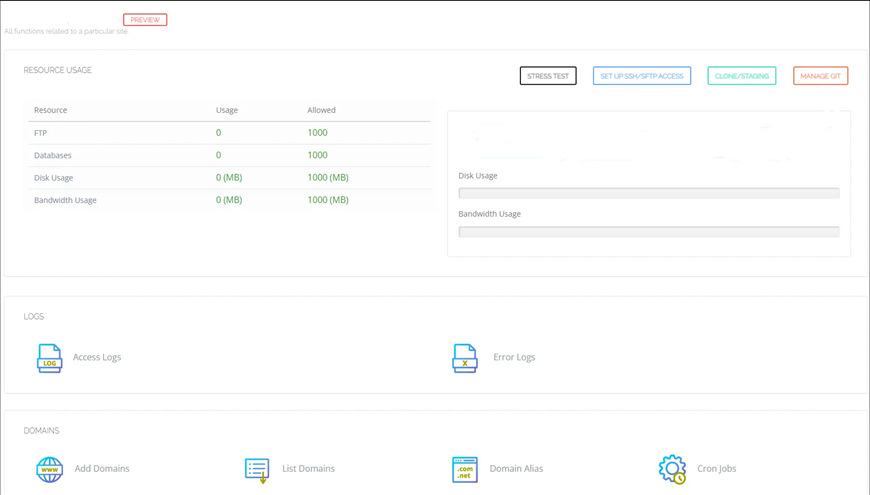Click the Add Domains globe icon
This screenshot has height=495, width=870.
49,469
